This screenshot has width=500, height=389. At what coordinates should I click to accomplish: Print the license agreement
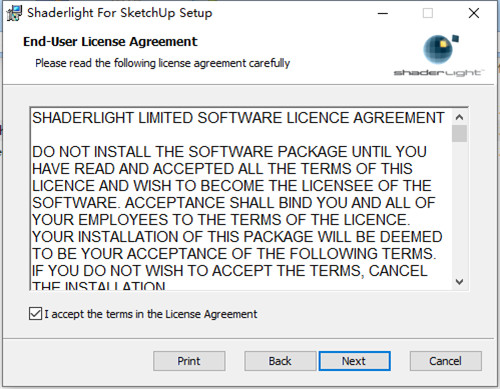click(x=189, y=361)
